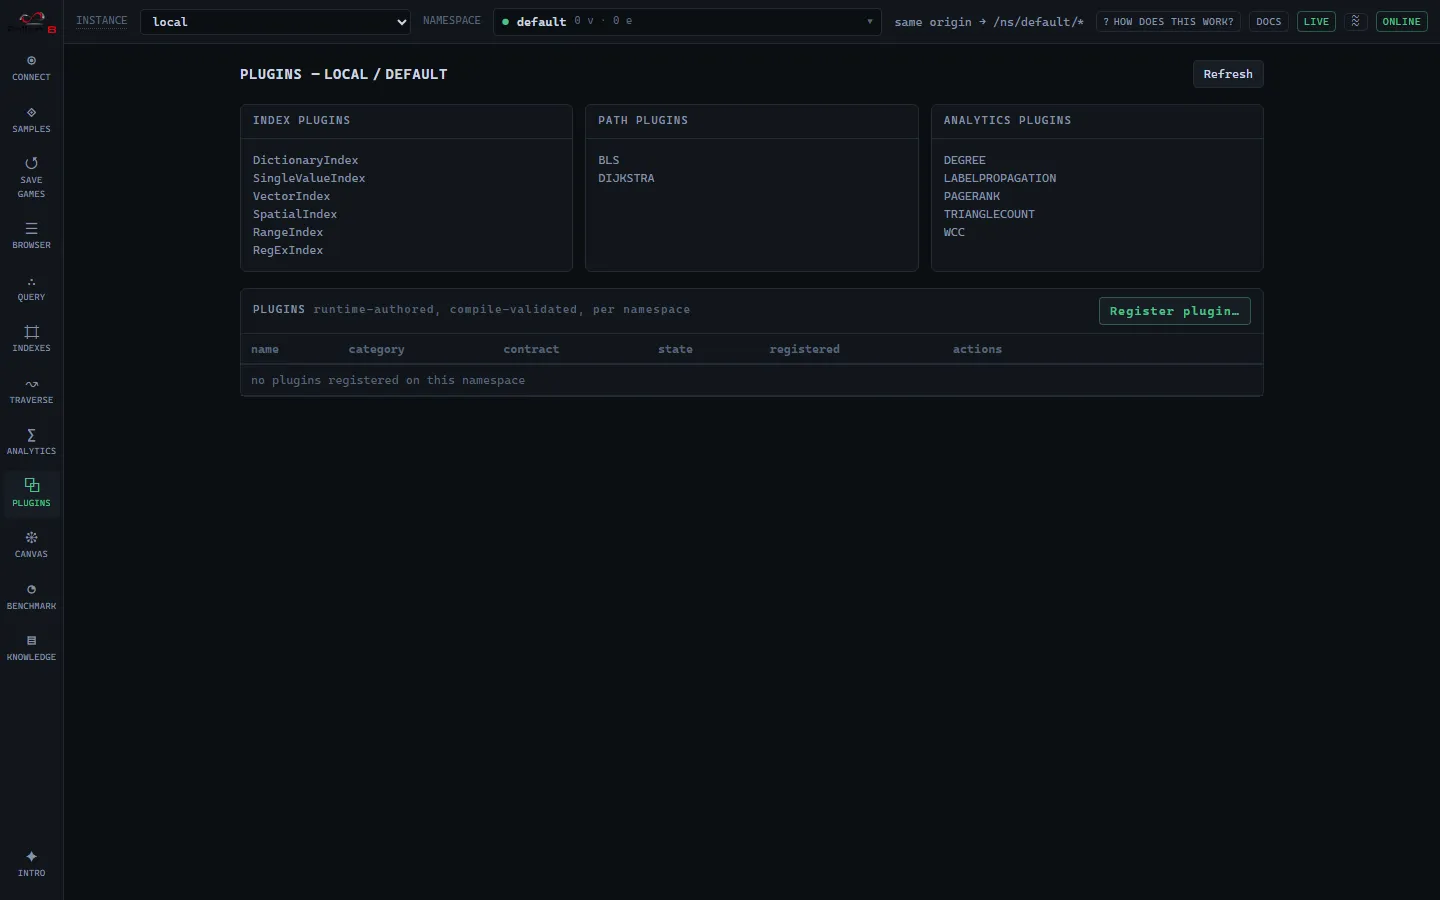The width and height of the screenshot is (1440, 900).
Task: Click the ONLINE status badge
Action: coord(1401,21)
